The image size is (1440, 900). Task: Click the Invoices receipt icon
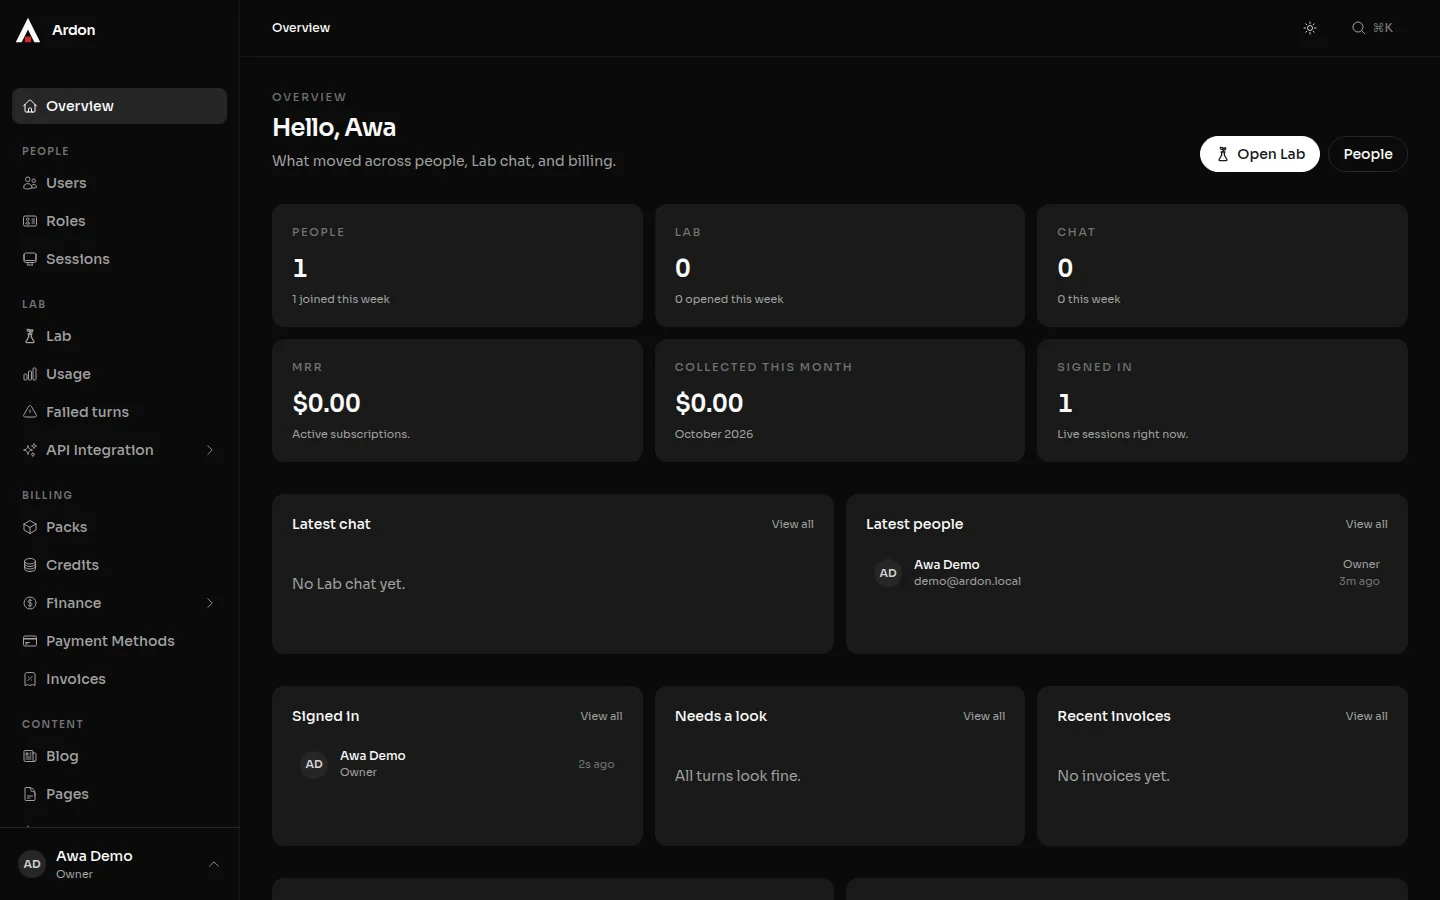coord(30,679)
